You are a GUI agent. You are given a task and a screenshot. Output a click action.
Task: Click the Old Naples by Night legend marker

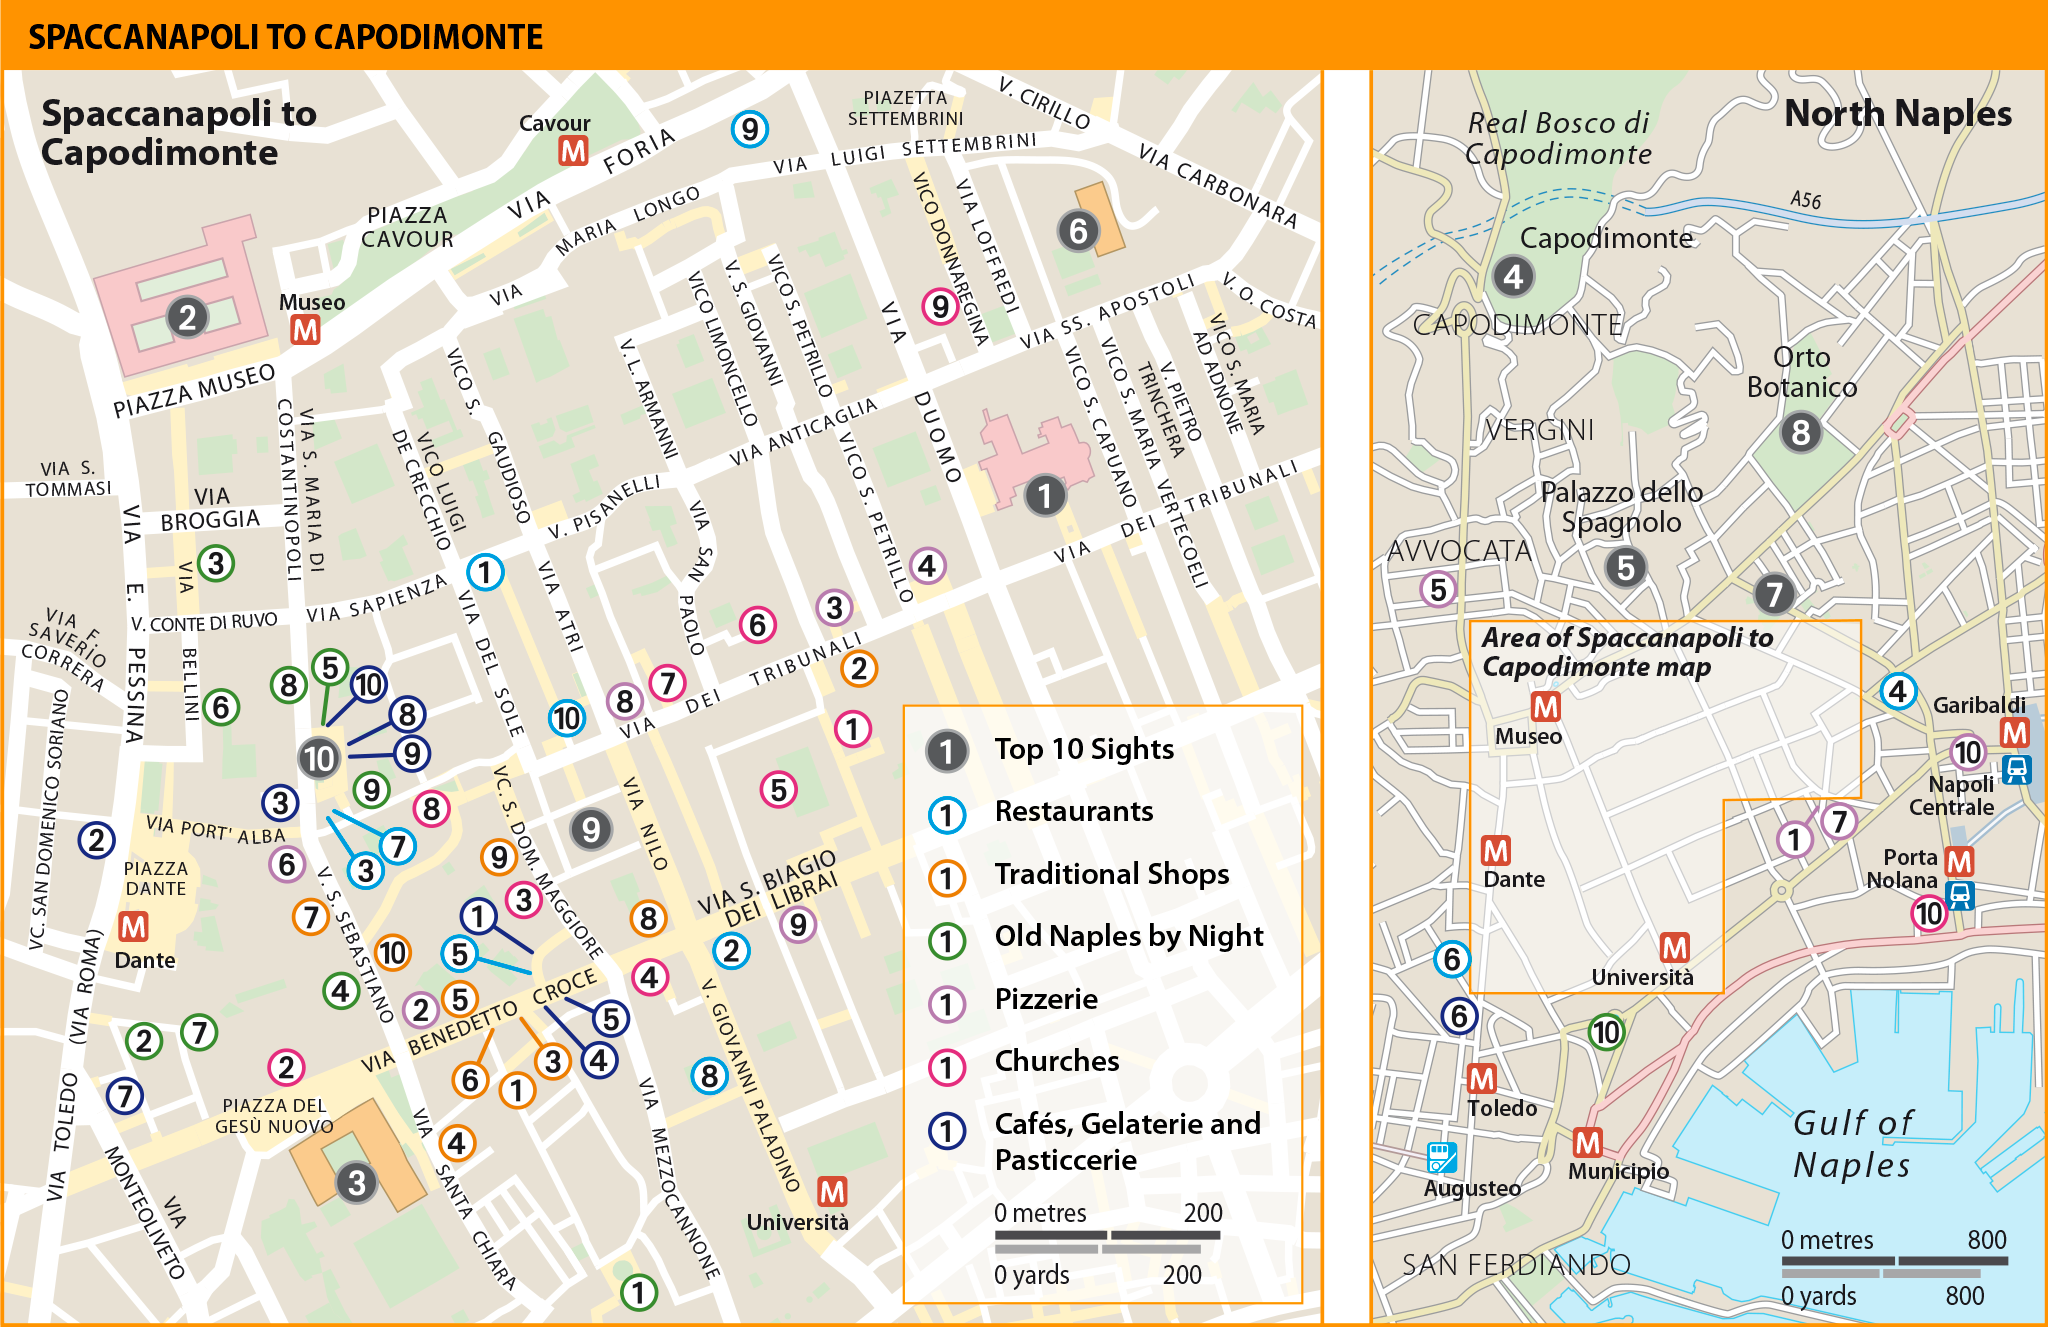(x=946, y=940)
